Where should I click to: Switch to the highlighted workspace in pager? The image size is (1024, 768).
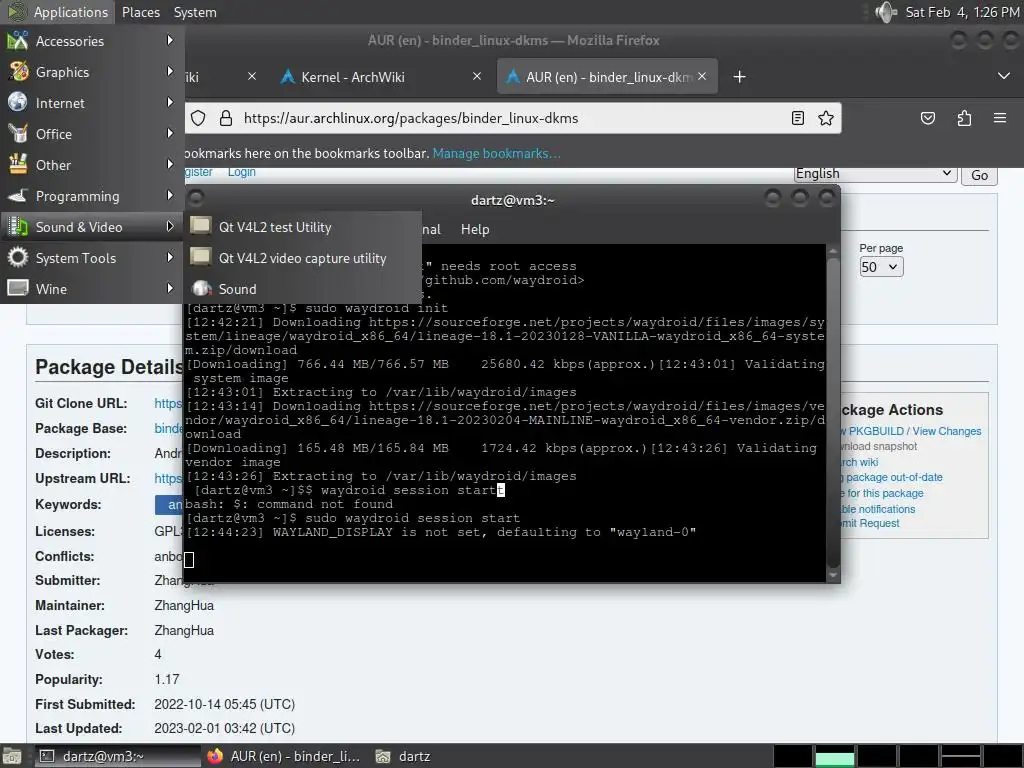(x=835, y=756)
